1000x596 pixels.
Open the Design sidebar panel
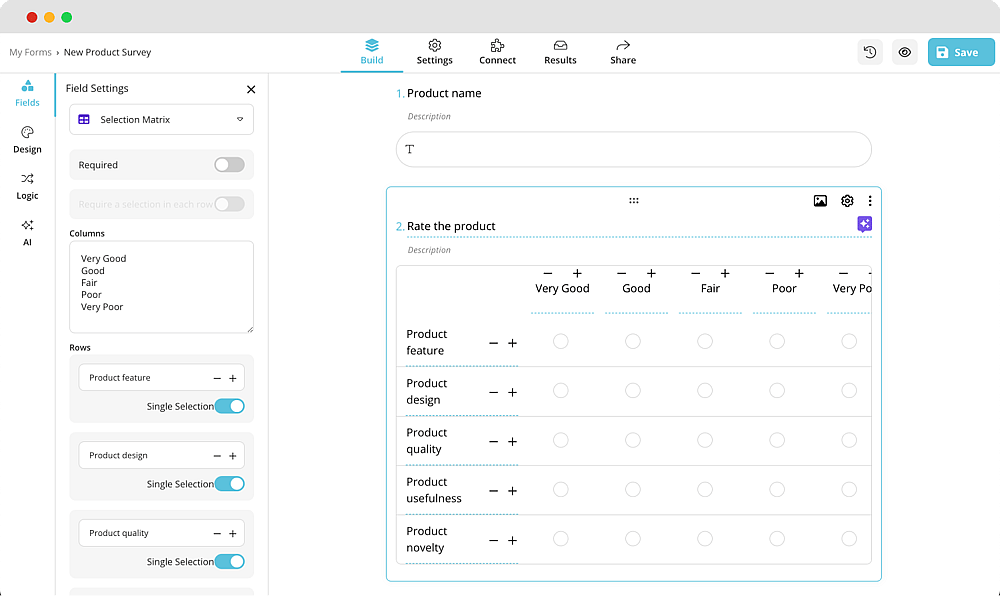(x=27, y=140)
